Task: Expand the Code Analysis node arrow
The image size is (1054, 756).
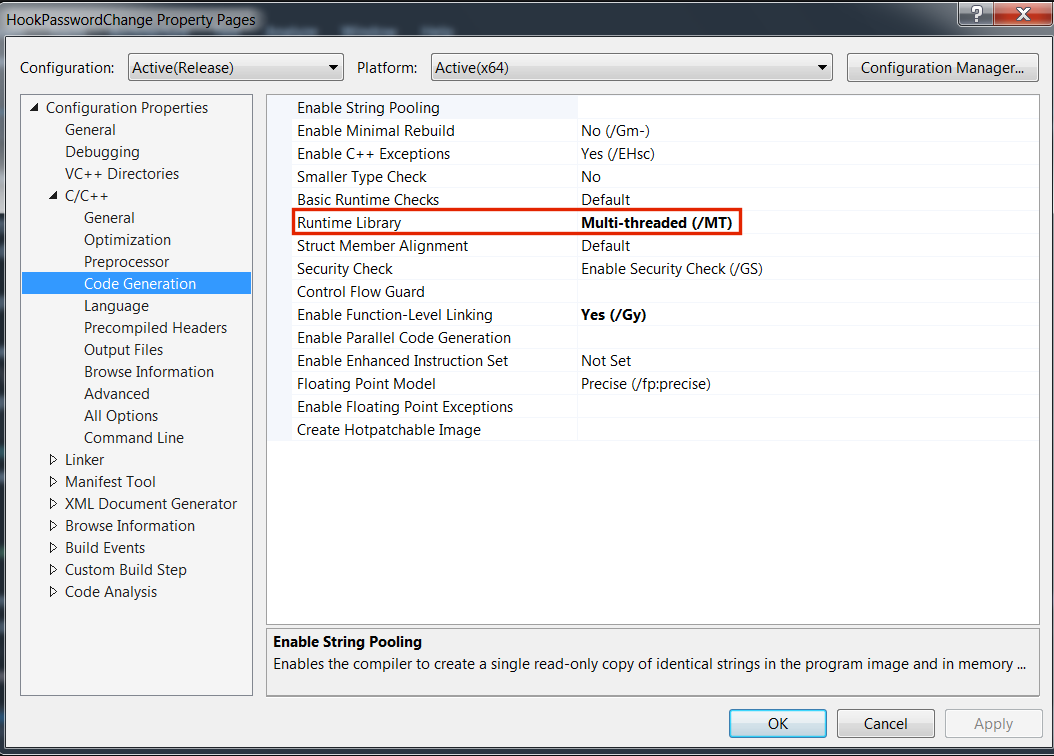Action: [x=54, y=592]
